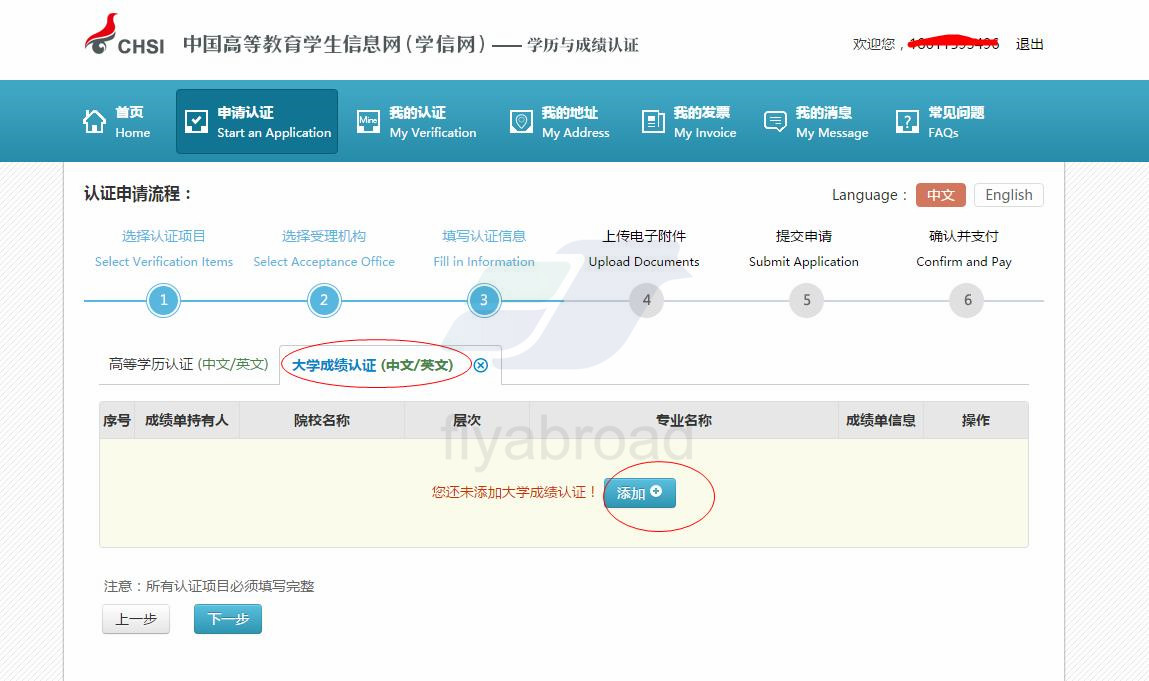Click the FAQs question mark icon

pos(907,122)
